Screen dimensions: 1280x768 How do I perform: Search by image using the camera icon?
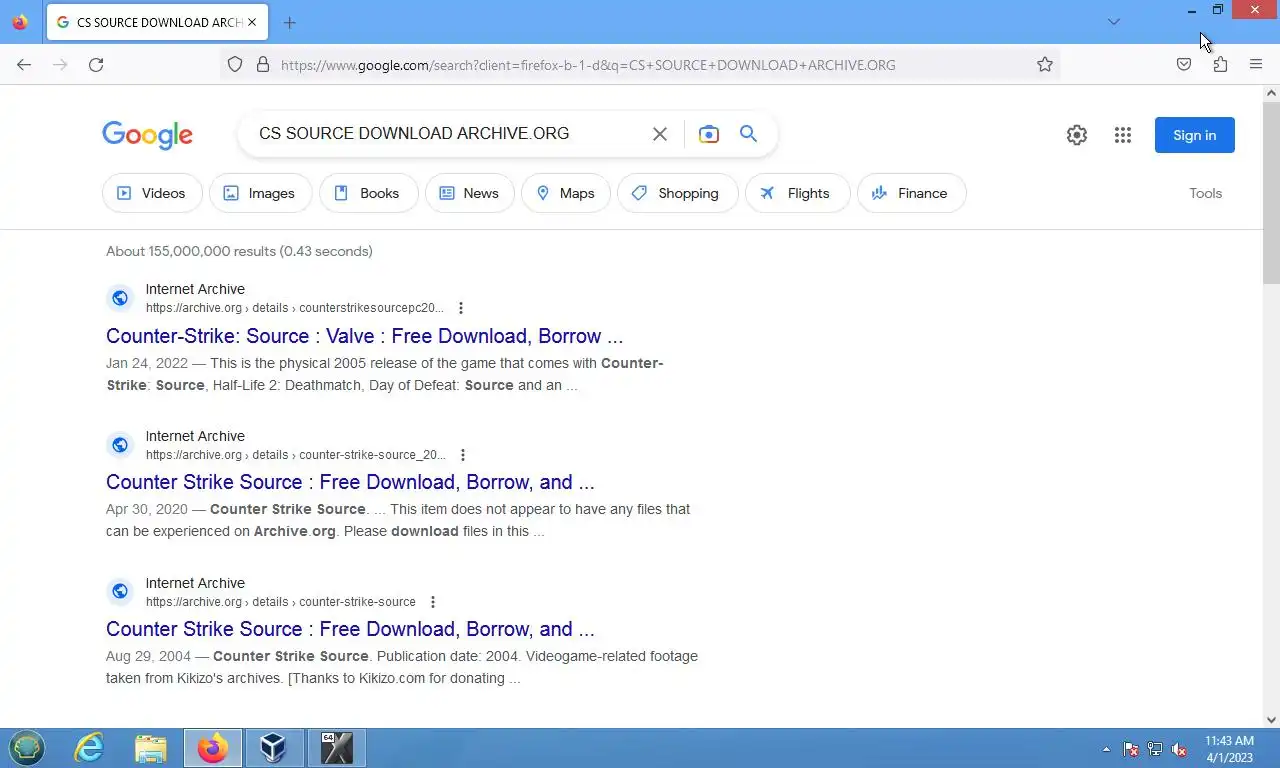[709, 134]
